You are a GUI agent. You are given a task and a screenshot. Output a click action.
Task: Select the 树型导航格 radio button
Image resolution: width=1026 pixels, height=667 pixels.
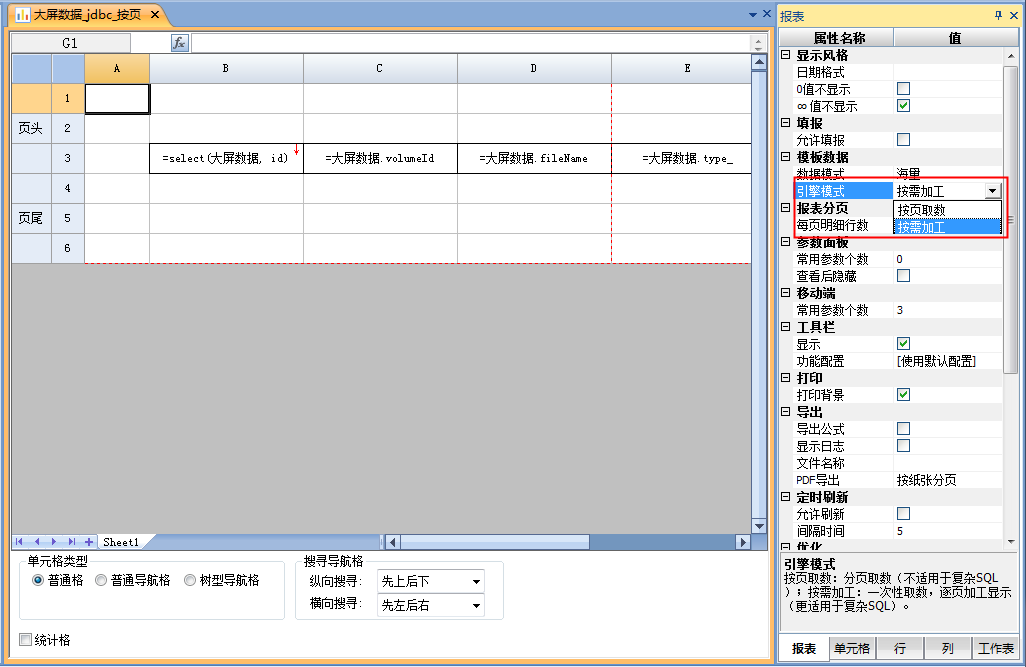190,580
